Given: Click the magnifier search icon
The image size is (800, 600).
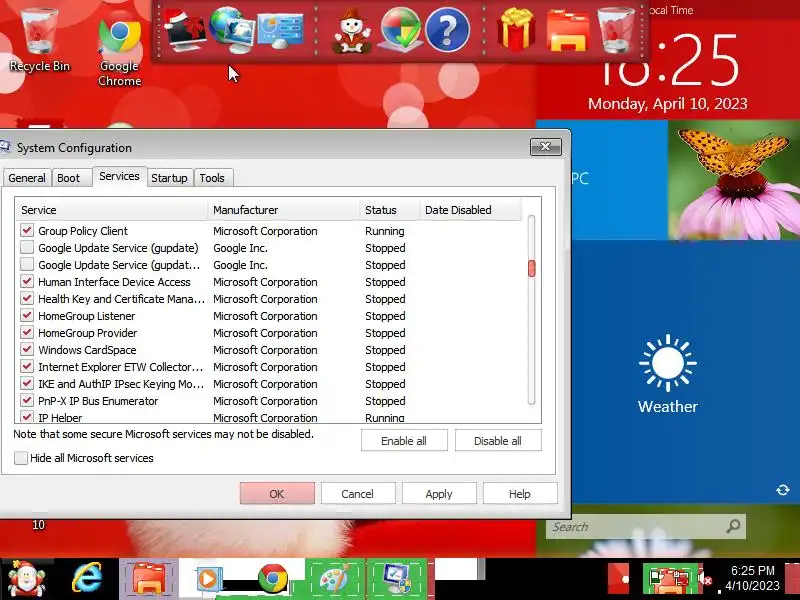Looking at the screenshot, I should click(733, 526).
